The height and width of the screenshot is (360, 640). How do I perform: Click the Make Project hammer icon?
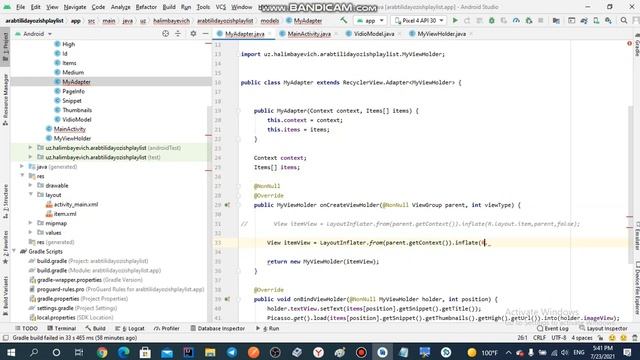pyautogui.click(x=344, y=20)
